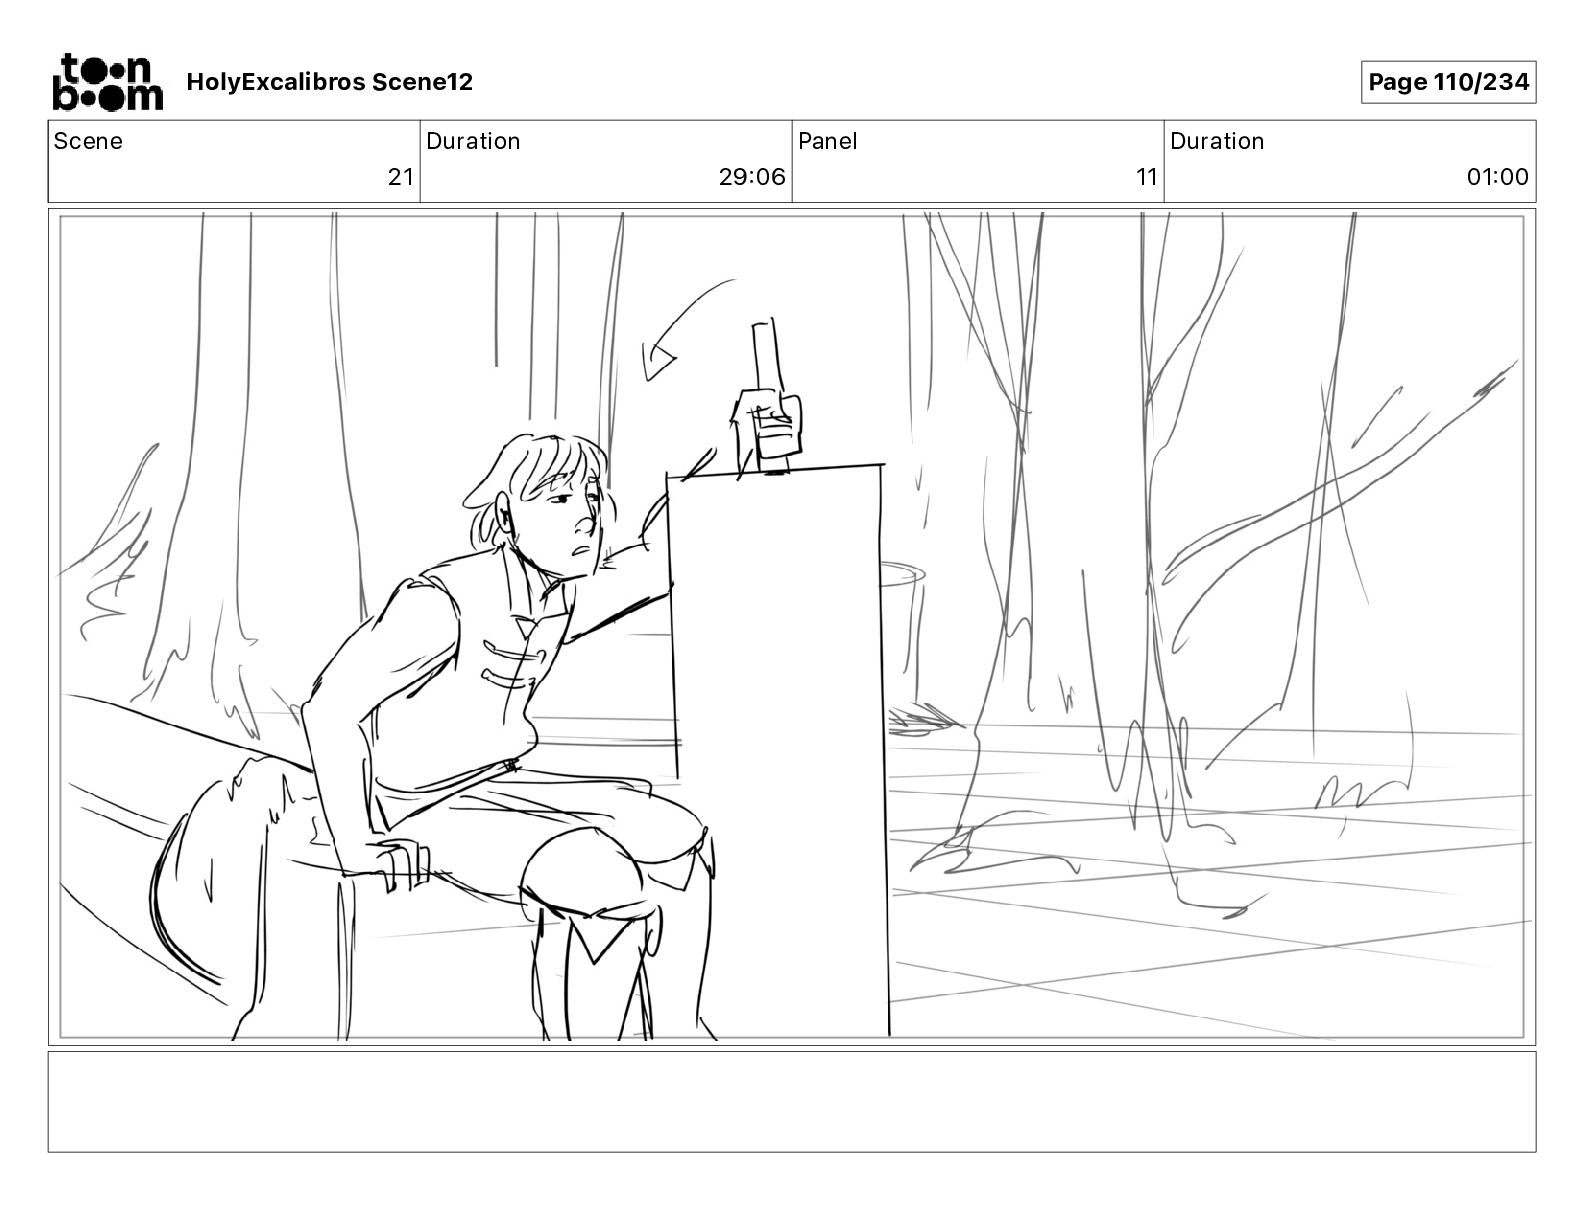Select scene duration value 29:06
This screenshot has width=1584, height=1224.
[x=752, y=177]
